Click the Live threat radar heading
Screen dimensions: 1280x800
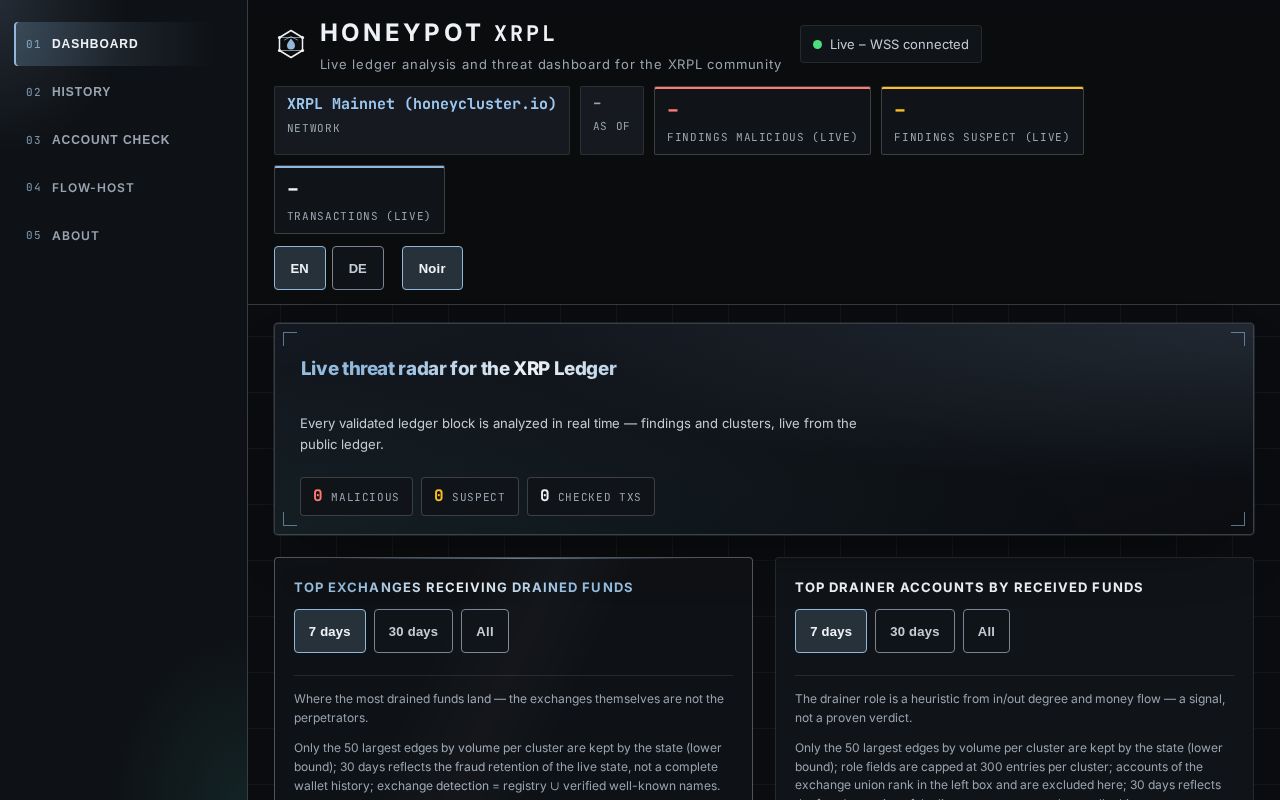(x=458, y=368)
